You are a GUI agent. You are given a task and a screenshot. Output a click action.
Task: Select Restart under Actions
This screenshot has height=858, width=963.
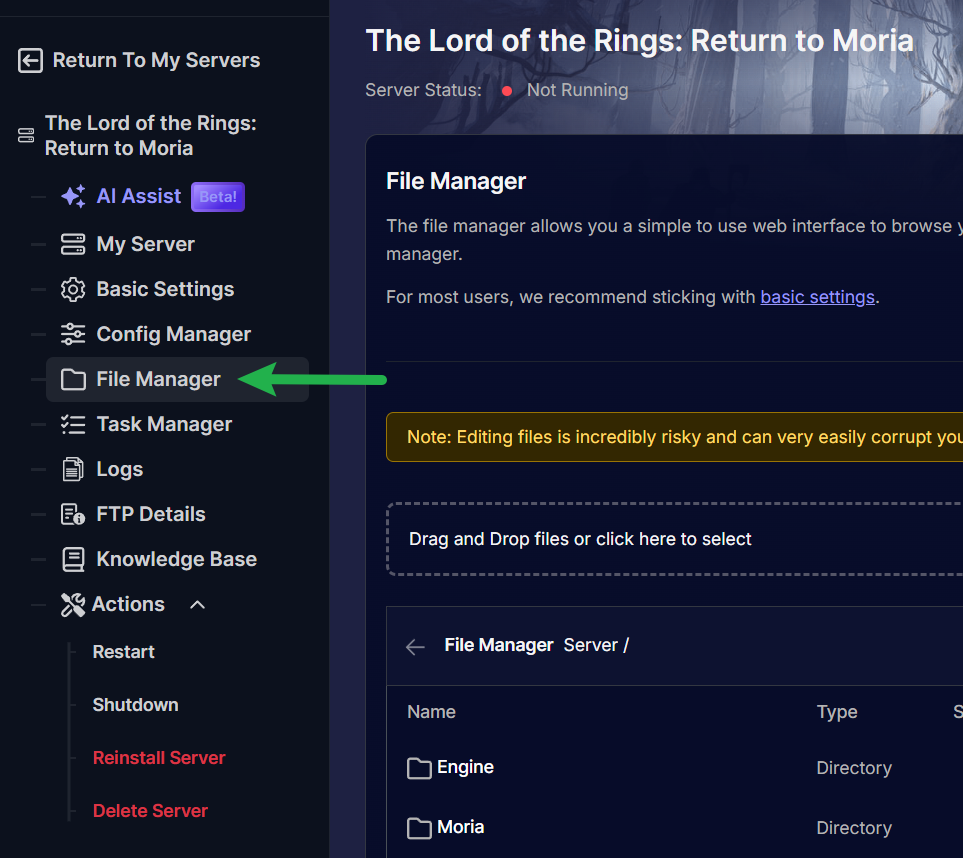click(x=123, y=652)
